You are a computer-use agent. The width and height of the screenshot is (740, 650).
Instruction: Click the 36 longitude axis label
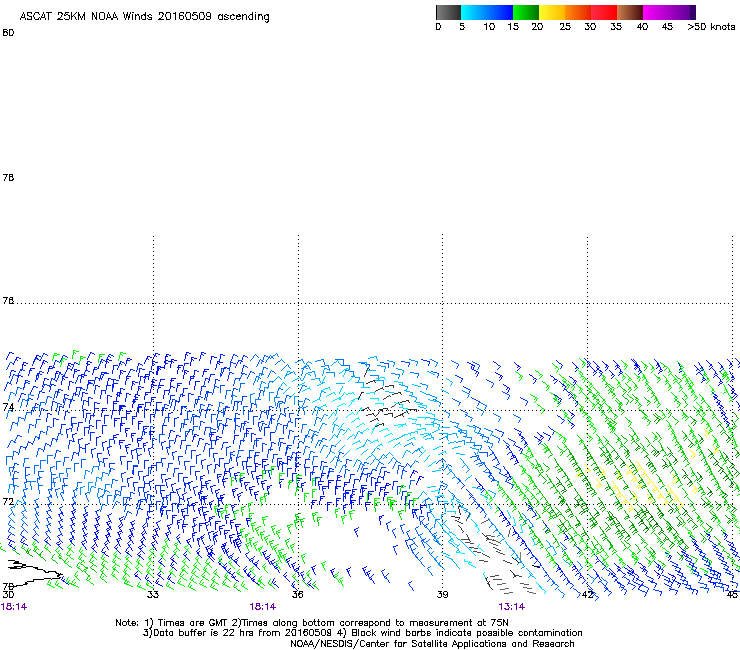297,594
